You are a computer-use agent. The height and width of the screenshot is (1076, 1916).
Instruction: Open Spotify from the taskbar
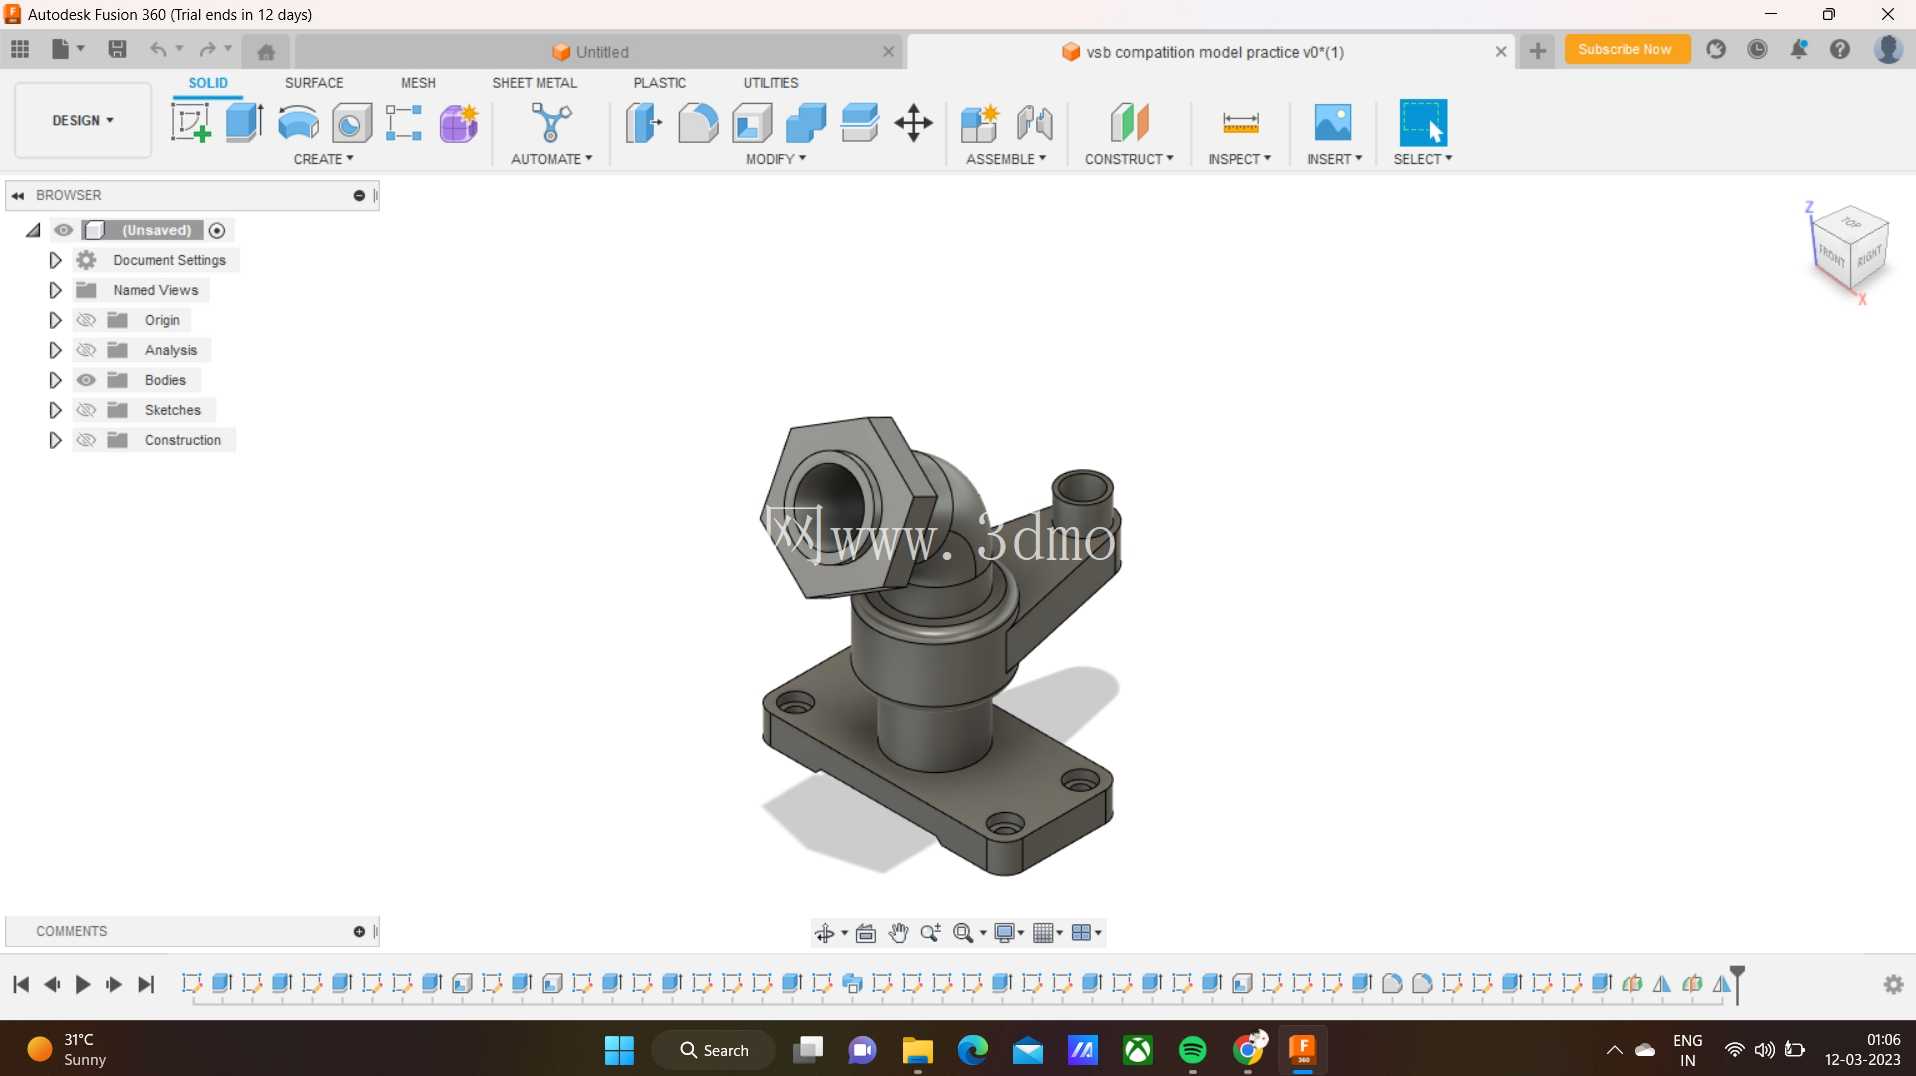1193,1050
